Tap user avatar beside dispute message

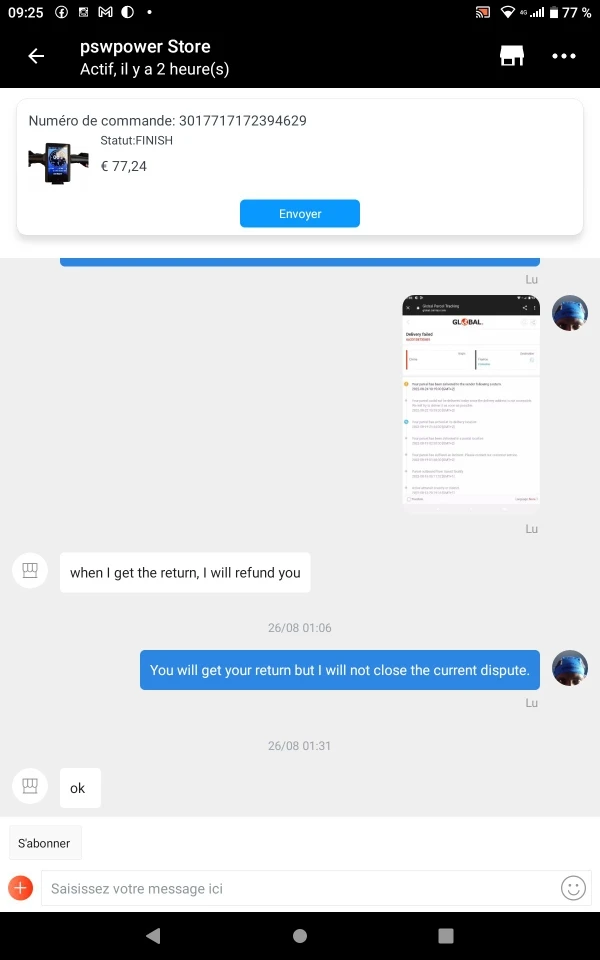pyautogui.click(x=570, y=668)
